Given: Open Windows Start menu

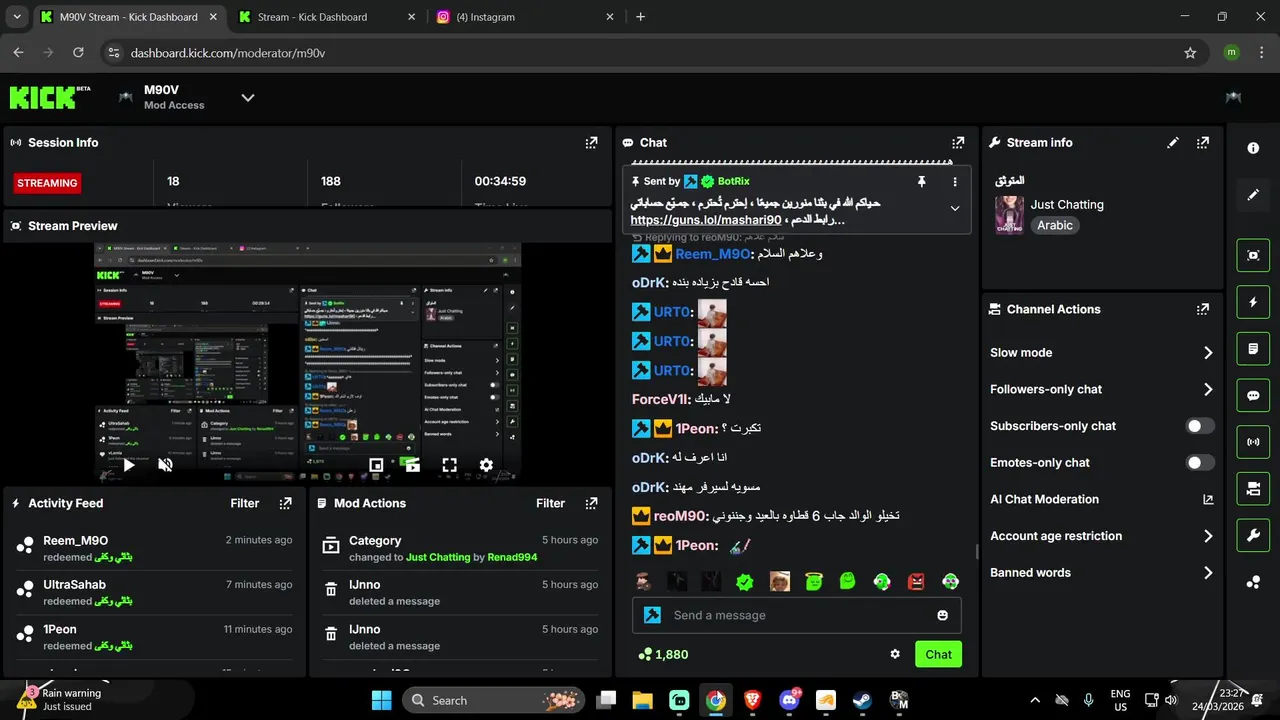Looking at the screenshot, I should pyautogui.click(x=382, y=701).
